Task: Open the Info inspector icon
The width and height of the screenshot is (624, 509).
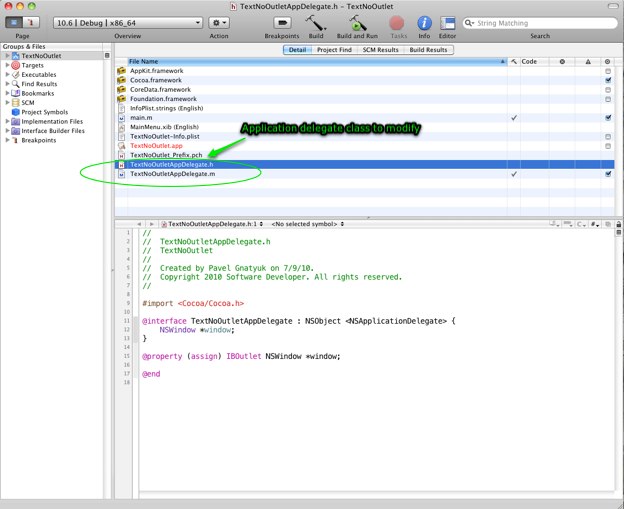Action: pos(424,23)
